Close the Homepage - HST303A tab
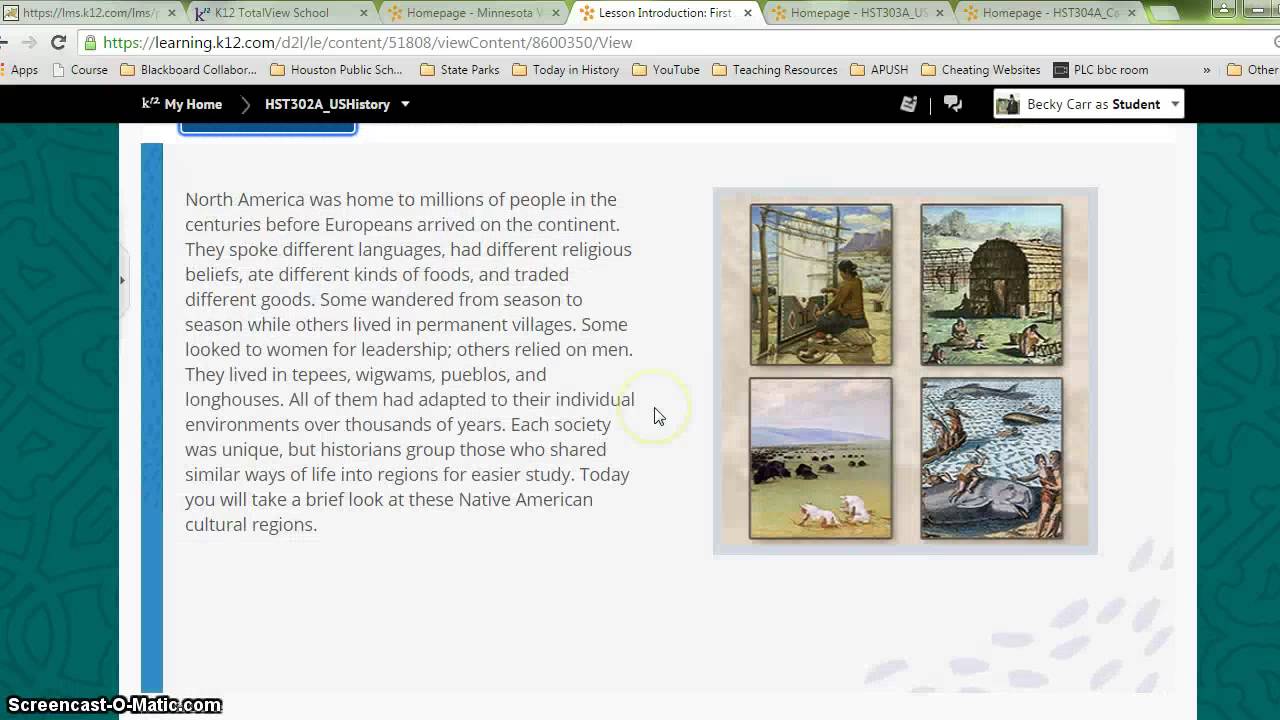Viewport: 1280px width, 720px height. [940, 14]
